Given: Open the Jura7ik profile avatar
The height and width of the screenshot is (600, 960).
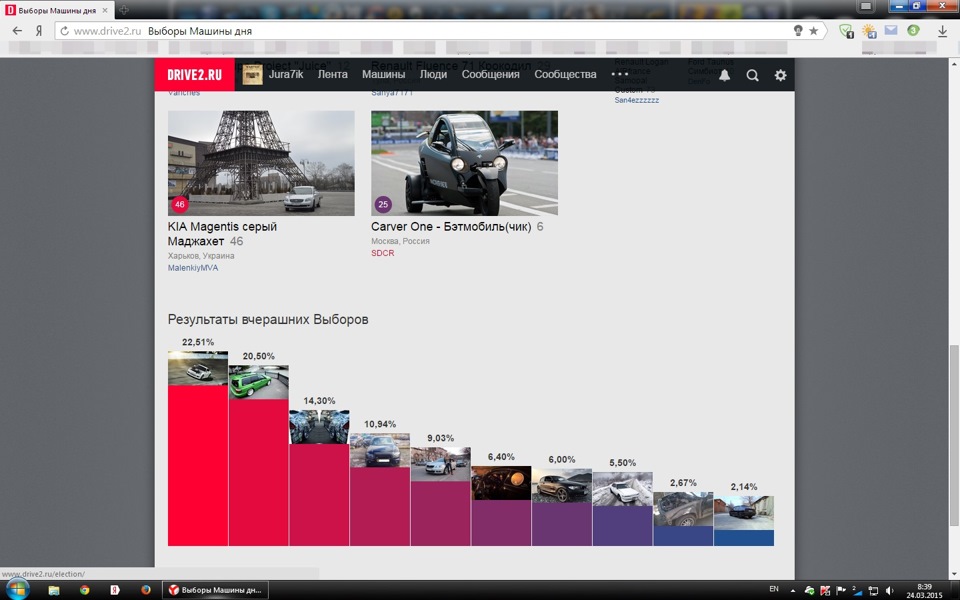Looking at the screenshot, I should [x=252, y=75].
